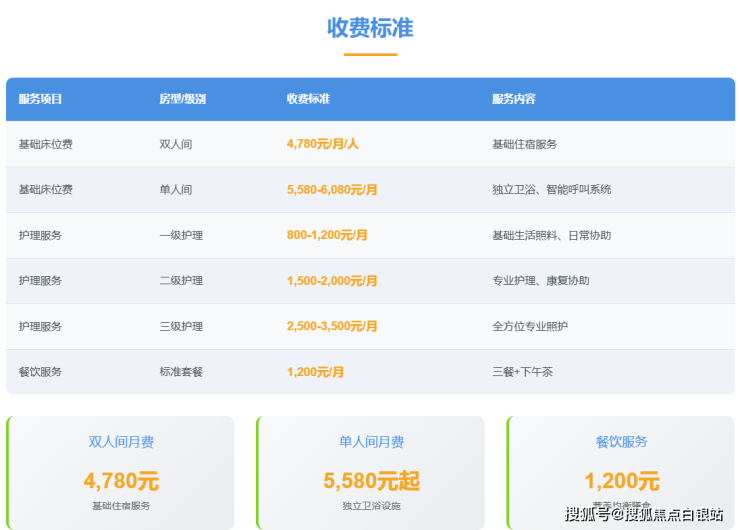Click the 搜狐号 watermark text
The image size is (740, 530).
588,514
